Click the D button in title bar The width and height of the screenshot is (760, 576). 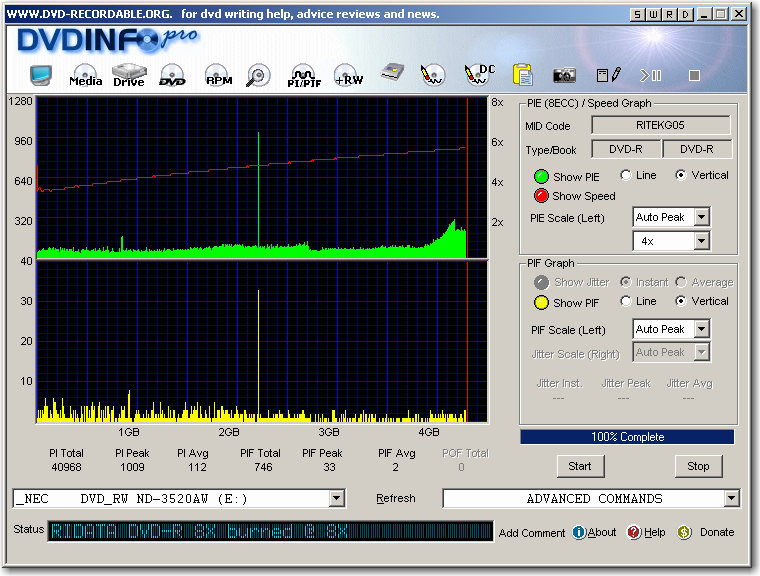tap(685, 15)
